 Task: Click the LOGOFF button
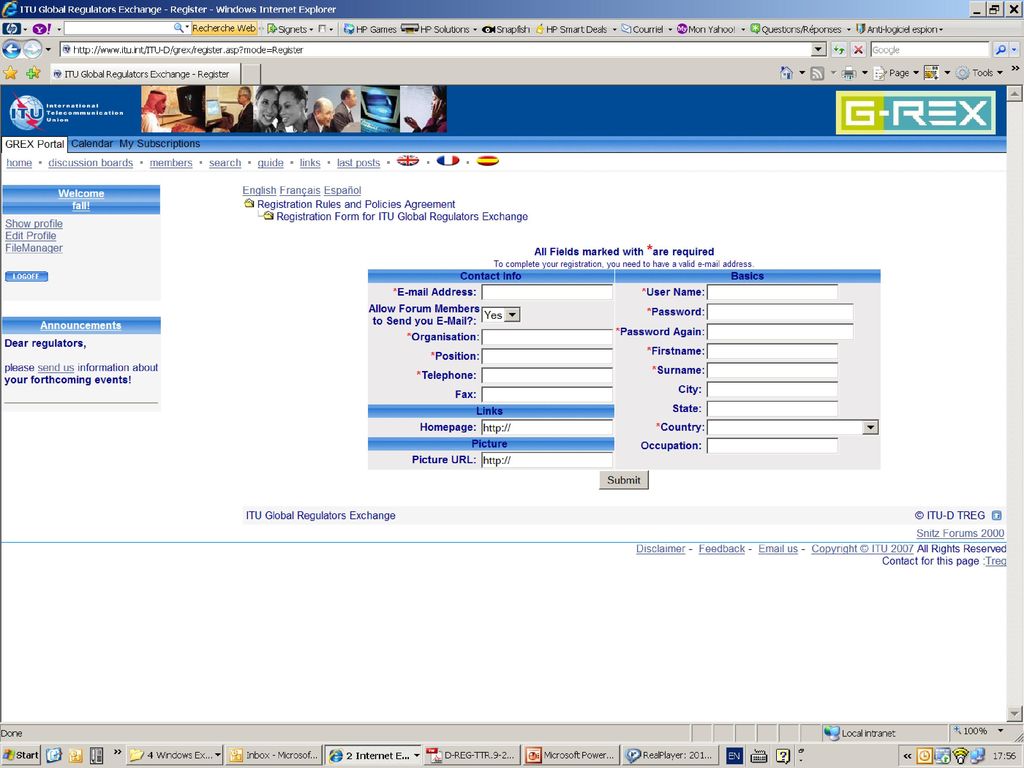[26, 276]
